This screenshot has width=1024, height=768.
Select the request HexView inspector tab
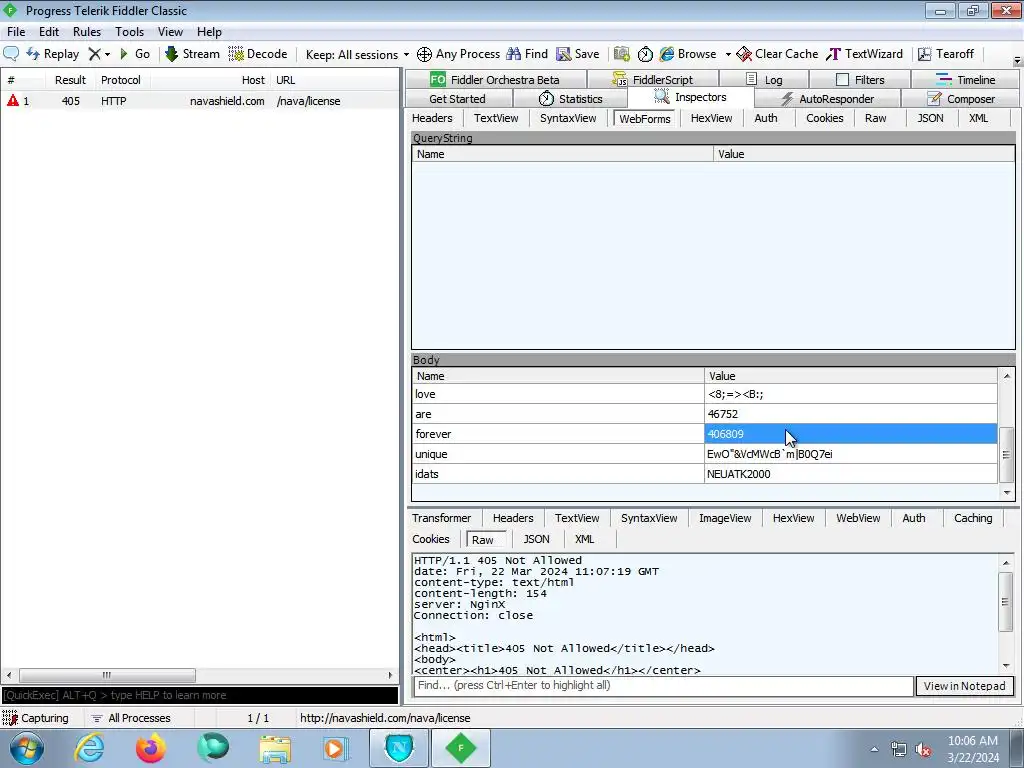[x=711, y=118]
